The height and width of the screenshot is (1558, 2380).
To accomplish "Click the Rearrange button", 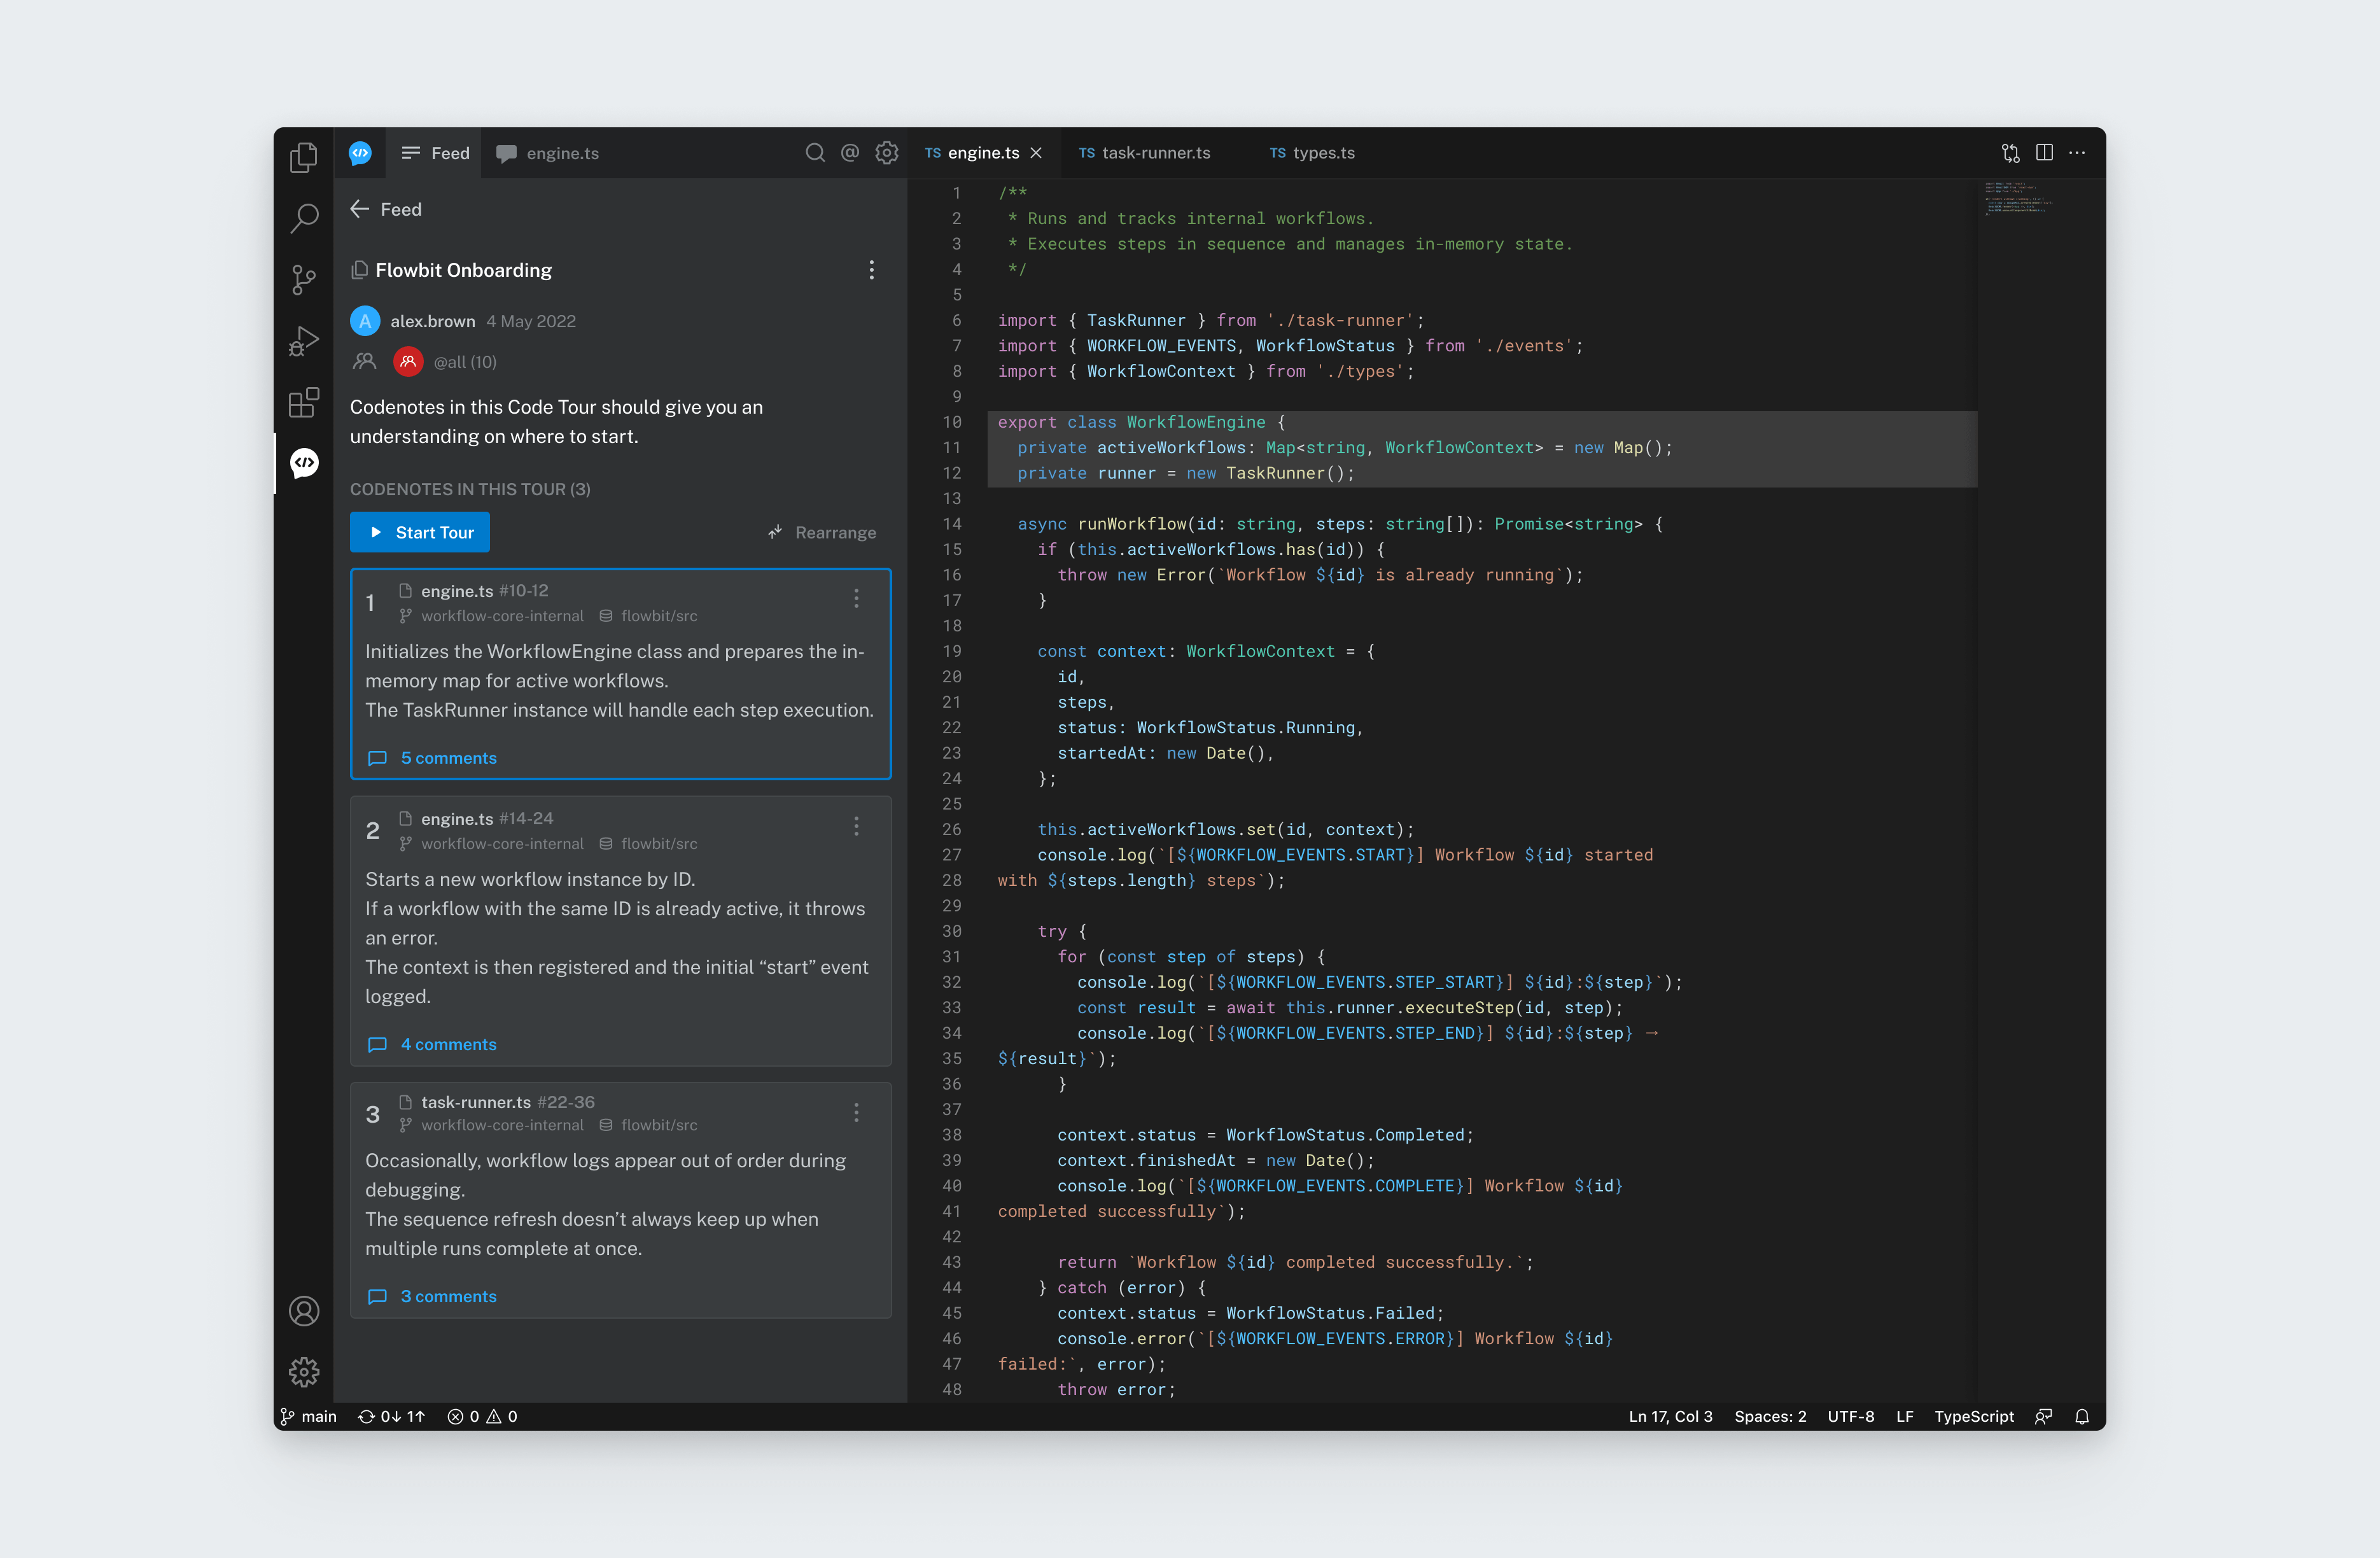I will [x=822, y=533].
